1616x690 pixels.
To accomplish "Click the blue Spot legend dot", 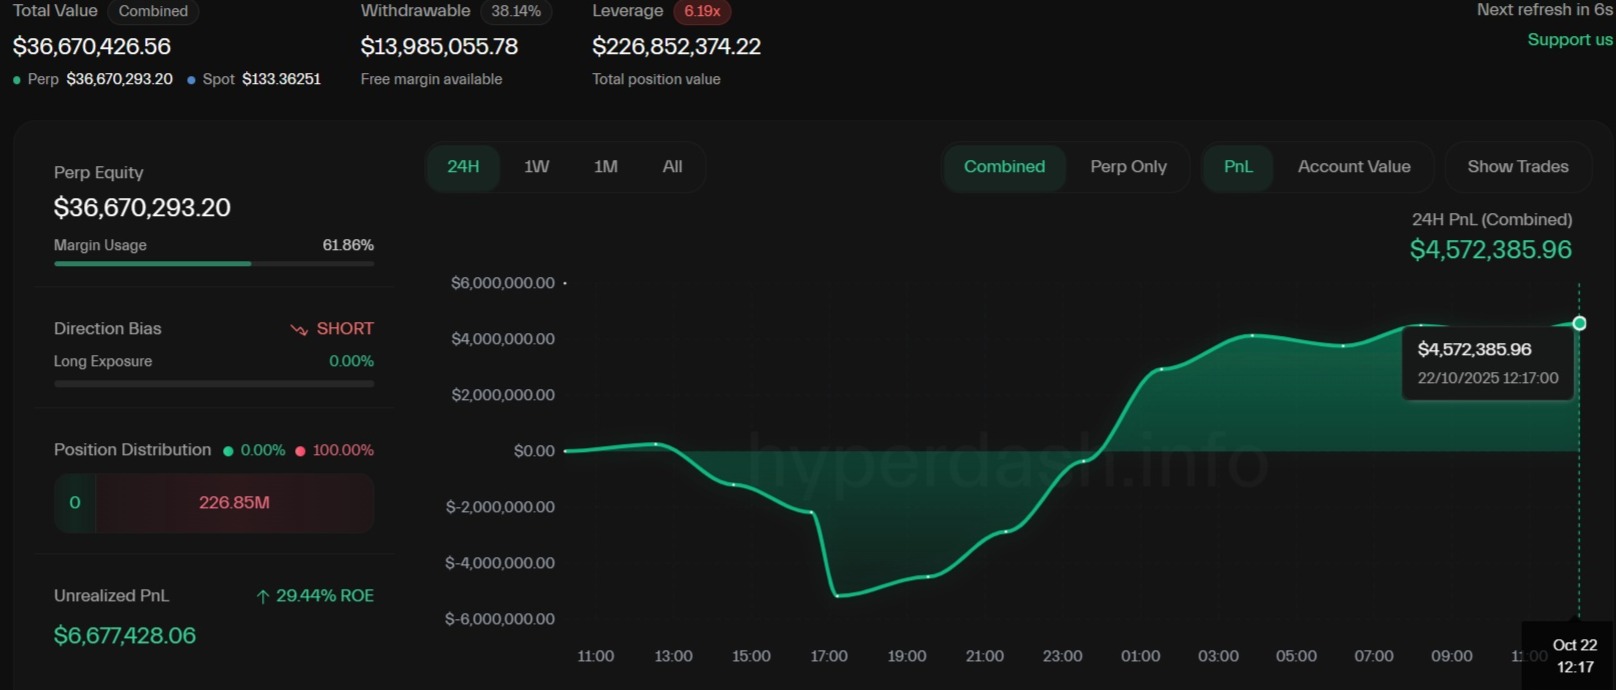I will pyautogui.click(x=191, y=80).
